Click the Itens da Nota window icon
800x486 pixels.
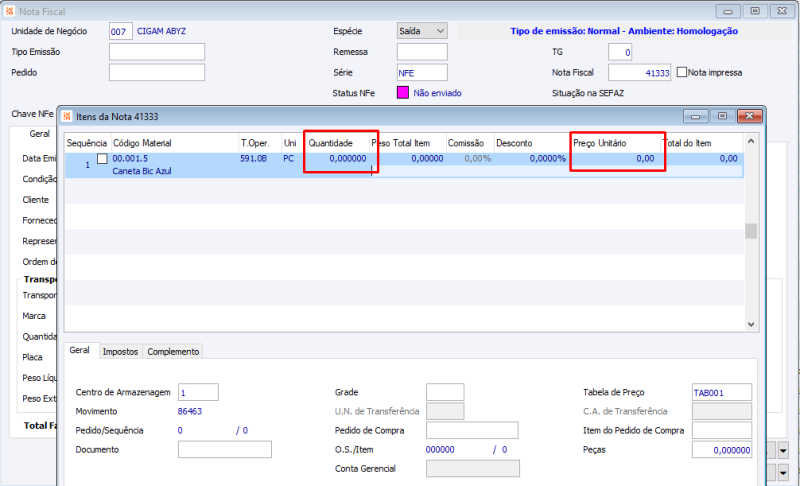[67, 116]
